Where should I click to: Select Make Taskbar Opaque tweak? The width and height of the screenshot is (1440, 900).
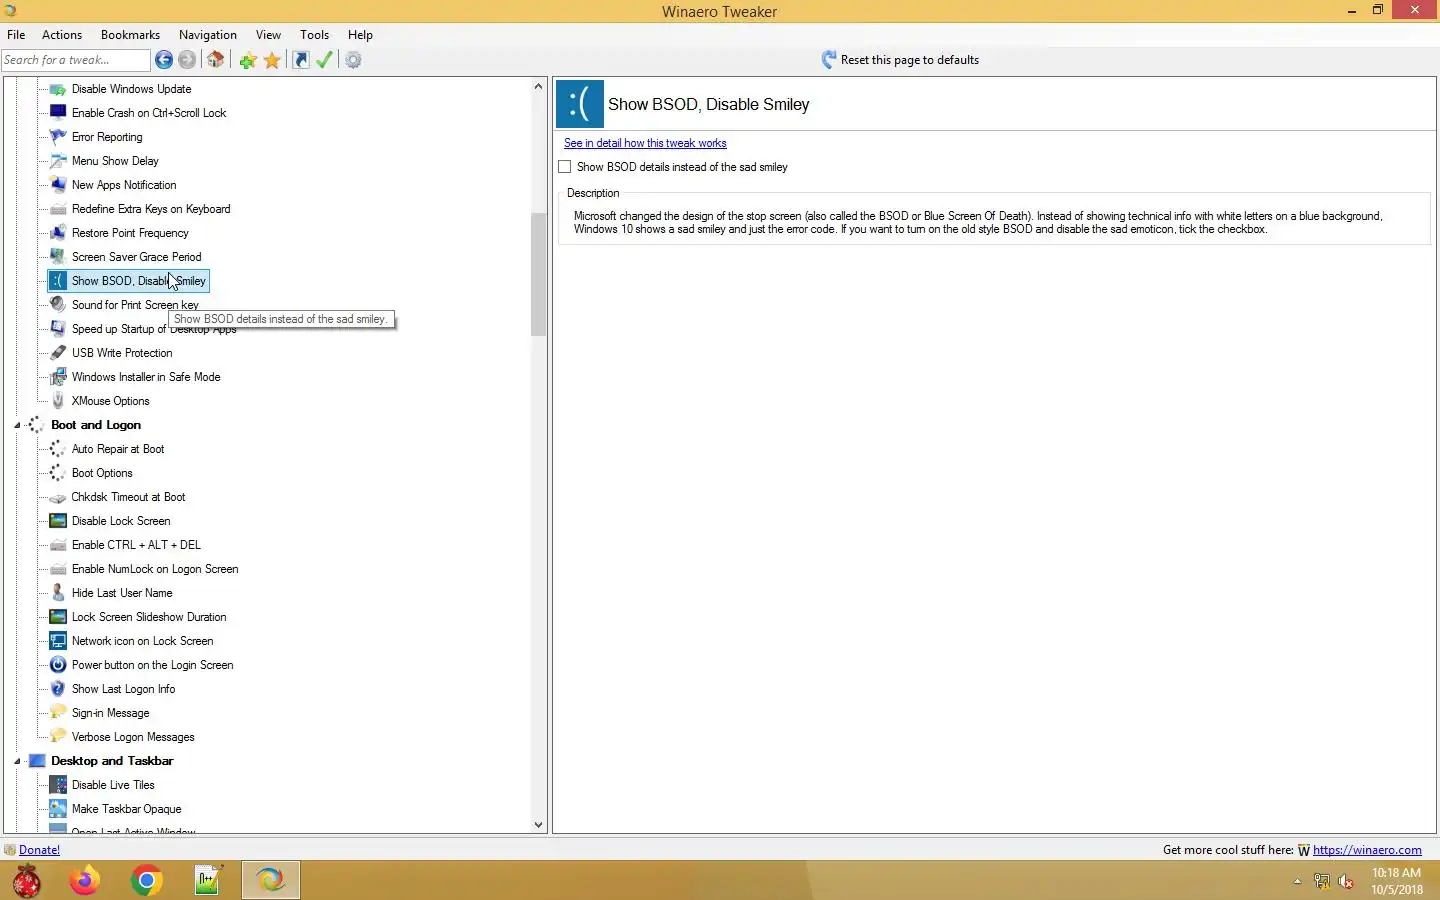click(x=126, y=809)
